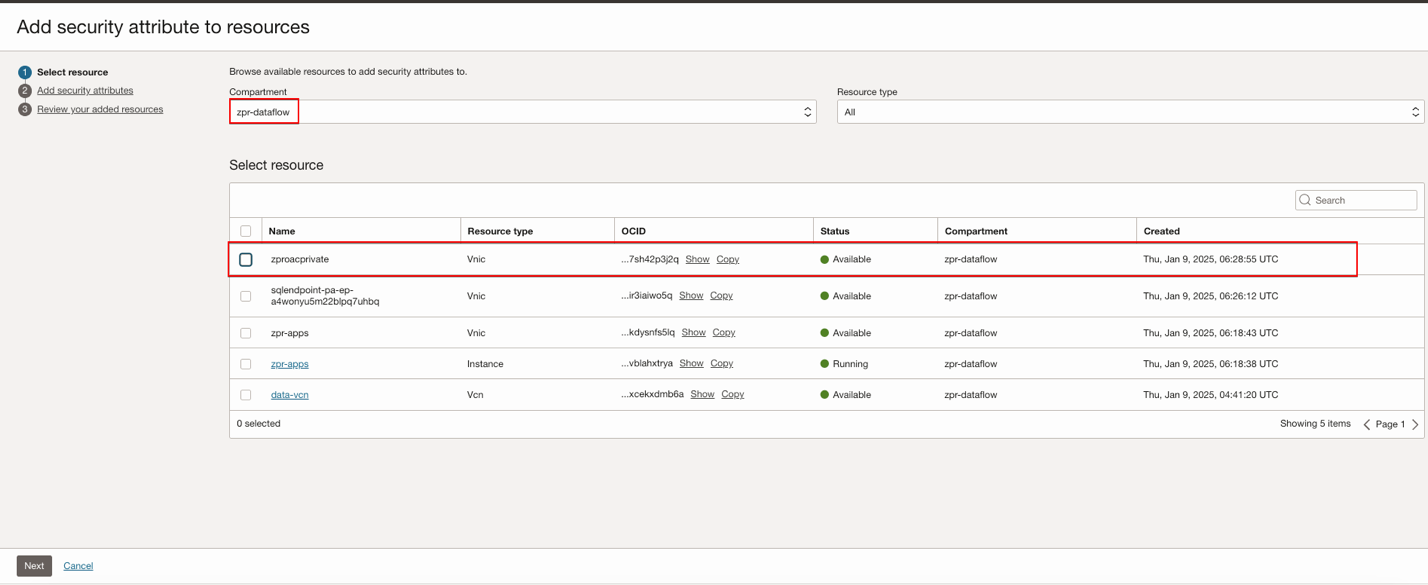Copy the OCID of data-vcn

732,395
